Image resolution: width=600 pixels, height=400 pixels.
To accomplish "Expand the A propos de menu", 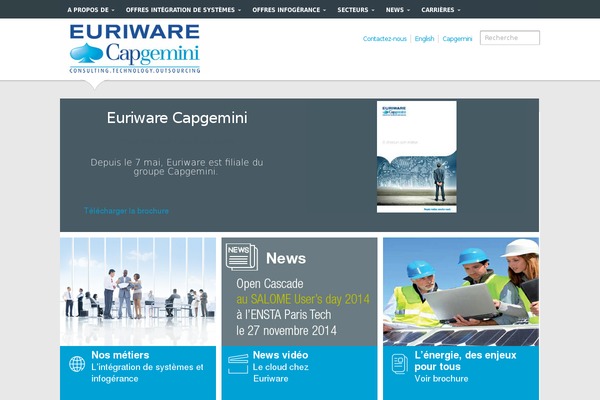I will click(90, 9).
